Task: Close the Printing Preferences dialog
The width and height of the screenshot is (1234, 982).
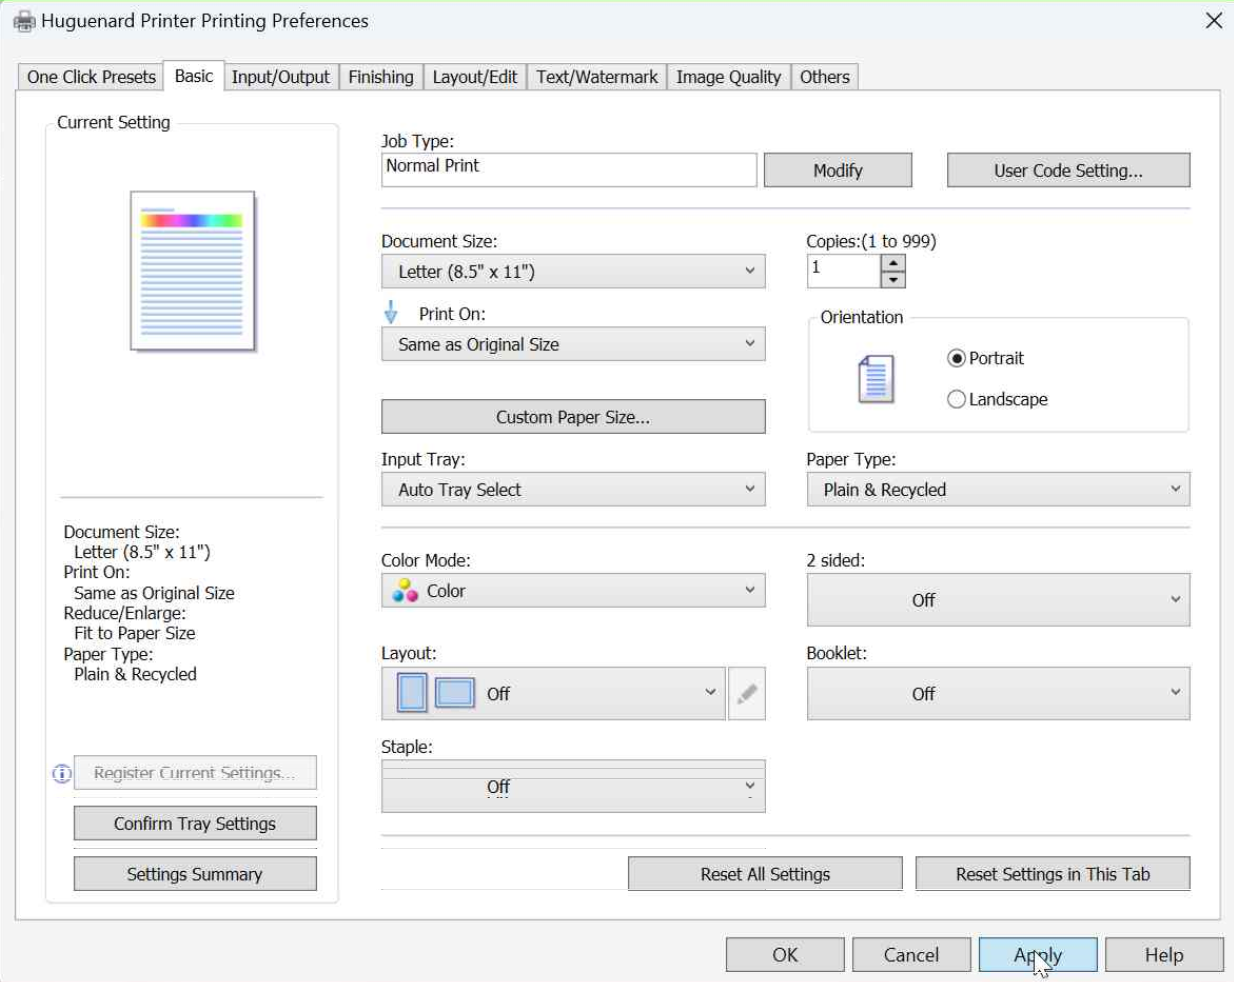Action: [1213, 21]
